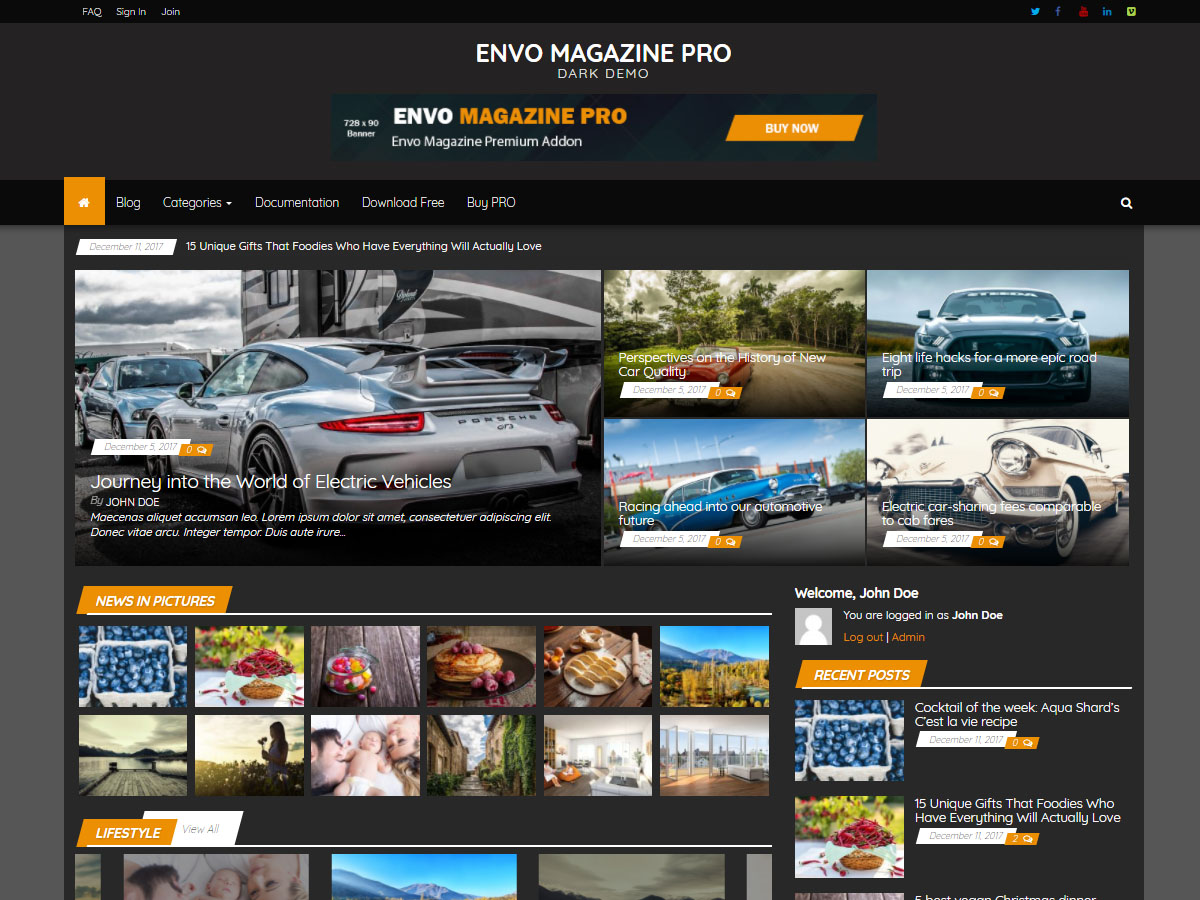
Task: Open comments badge on epic road trip post
Action: (988, 393)
